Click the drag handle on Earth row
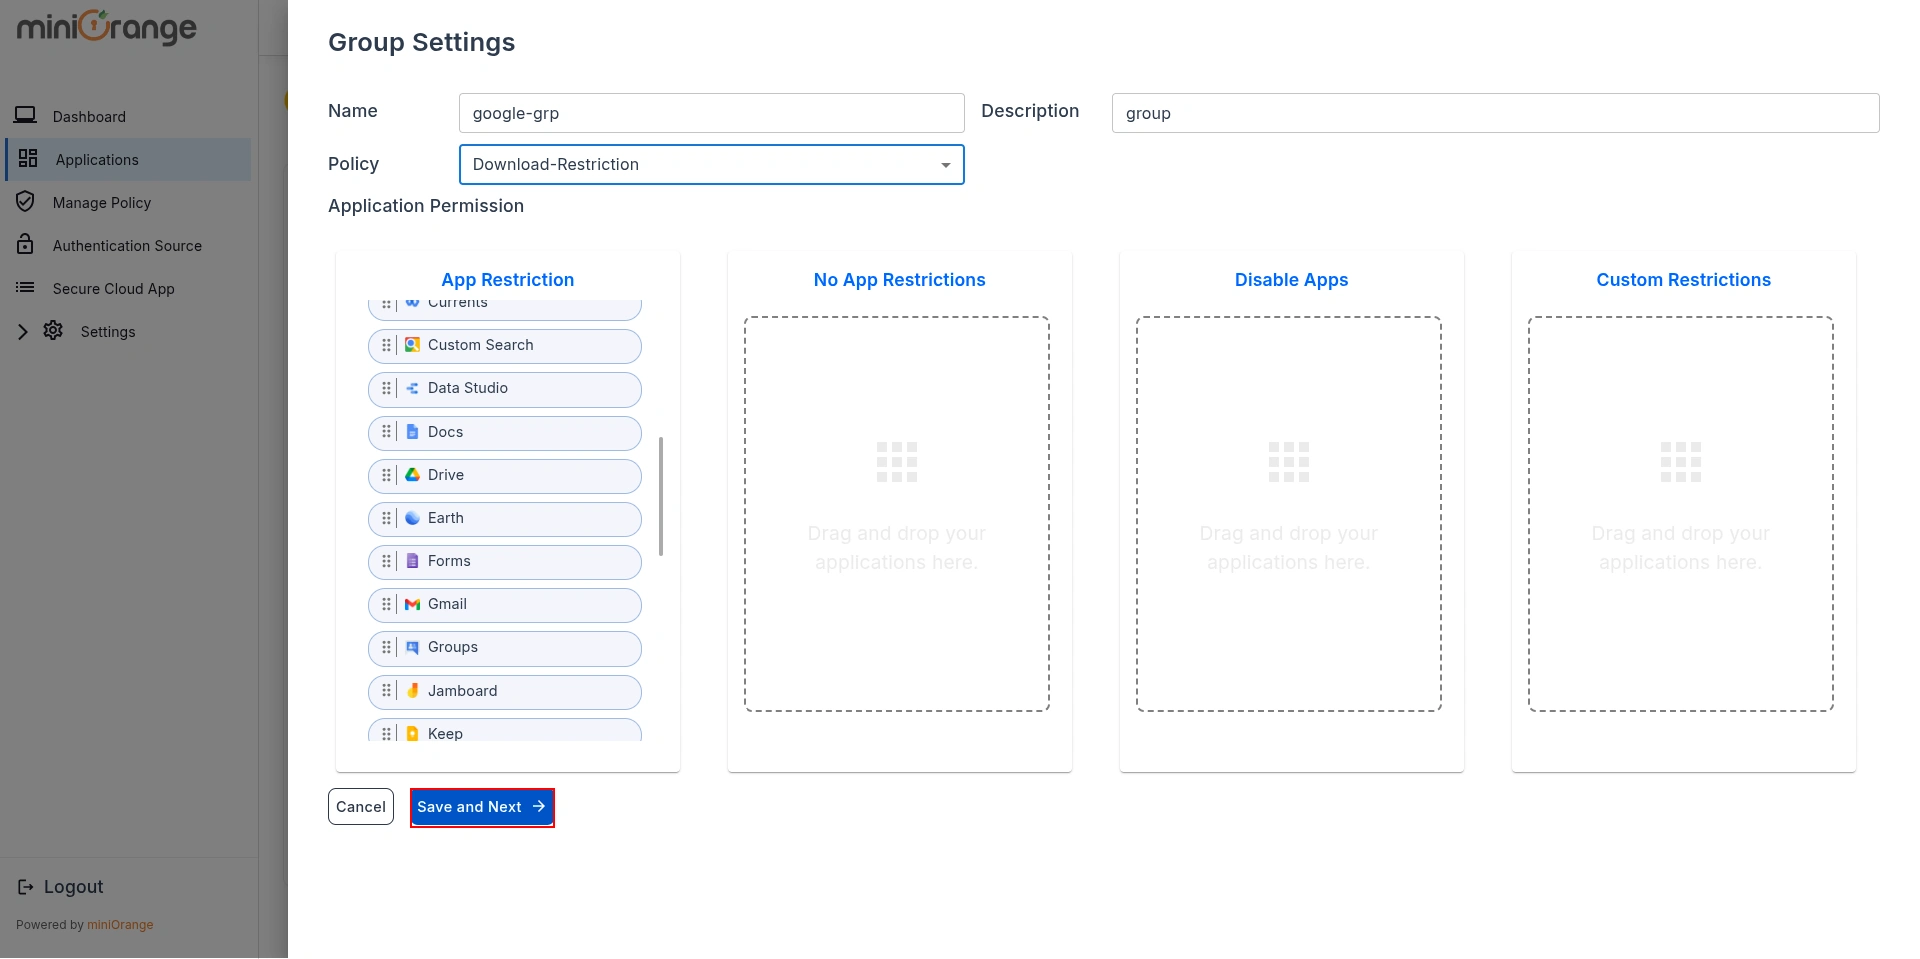The height and width of the screenshot is (959, 1920). 386,518
